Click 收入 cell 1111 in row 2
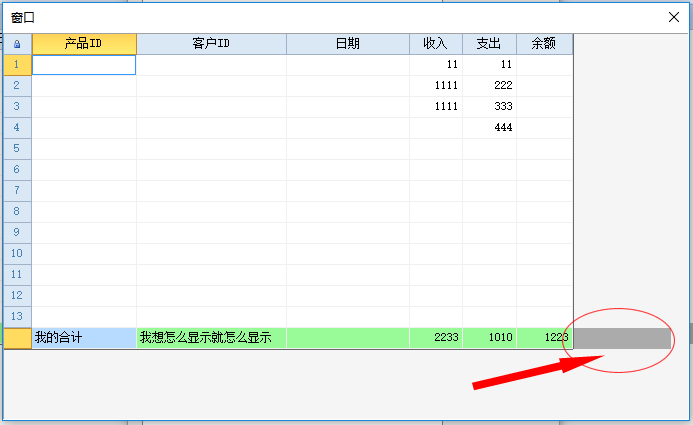The width and height of the screenshot is (693, 425). [436, 86]
